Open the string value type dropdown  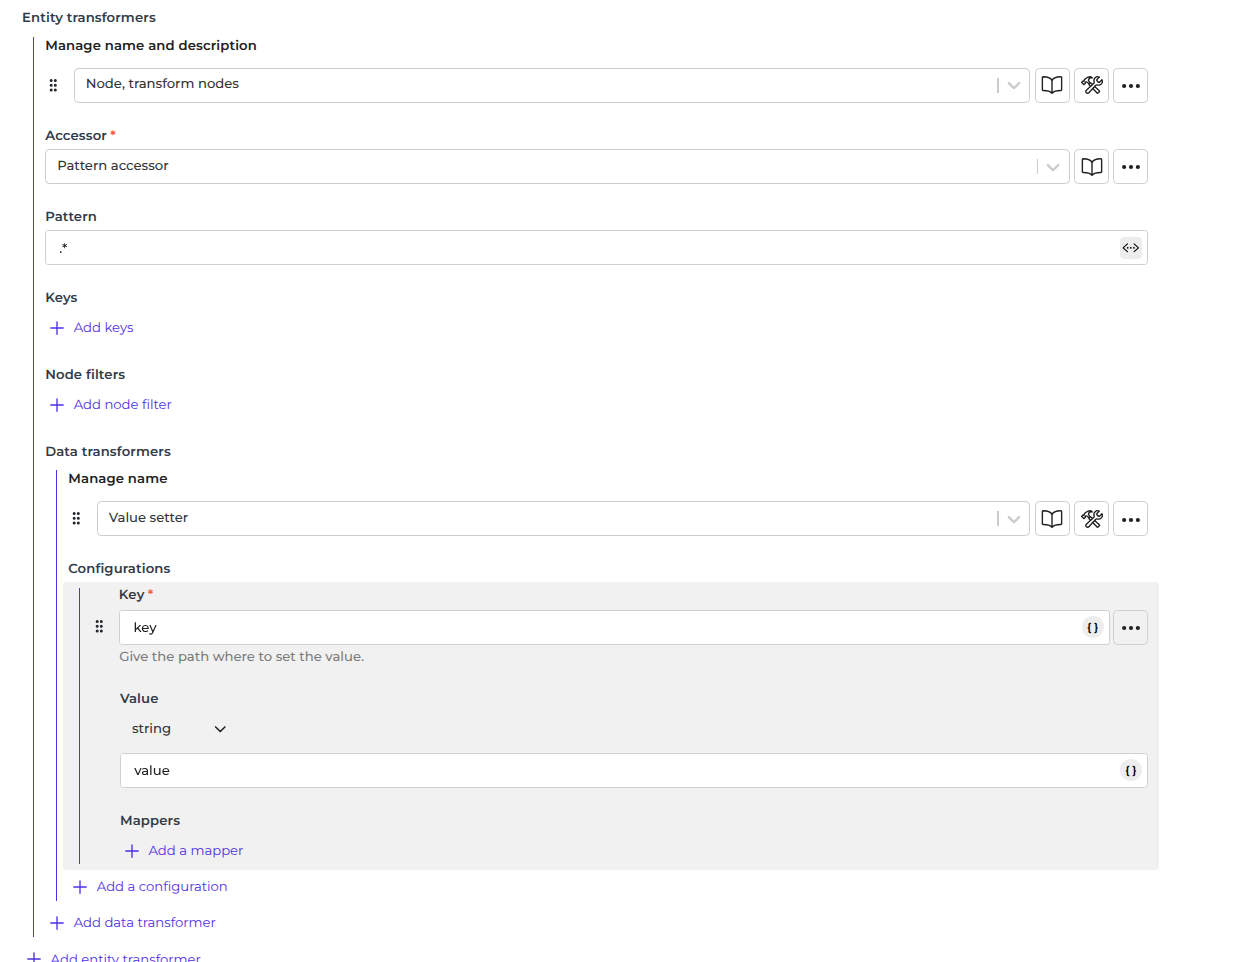click(178, 729)
